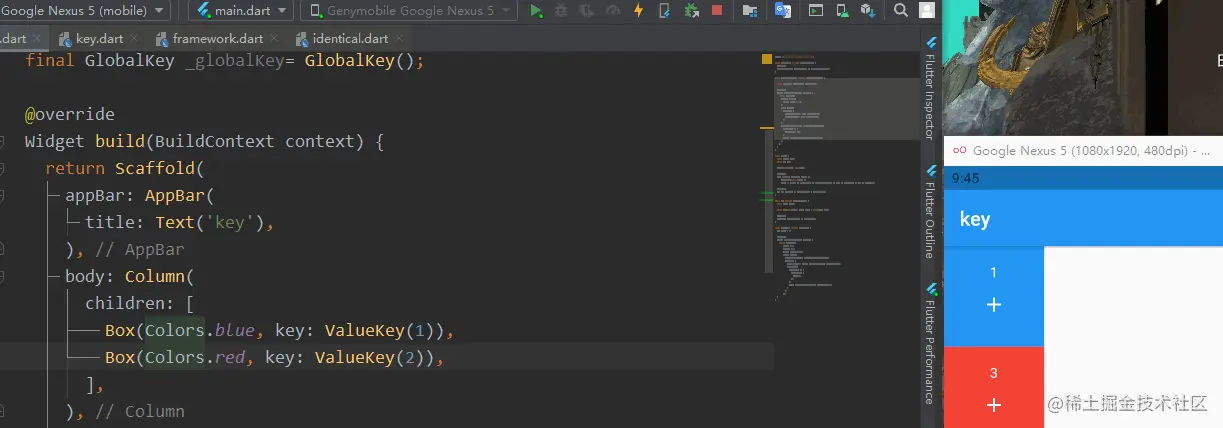Open the device manager icon with green dot
The width and height of the screenshot is (1223, 428).
(x=843, y=11)
